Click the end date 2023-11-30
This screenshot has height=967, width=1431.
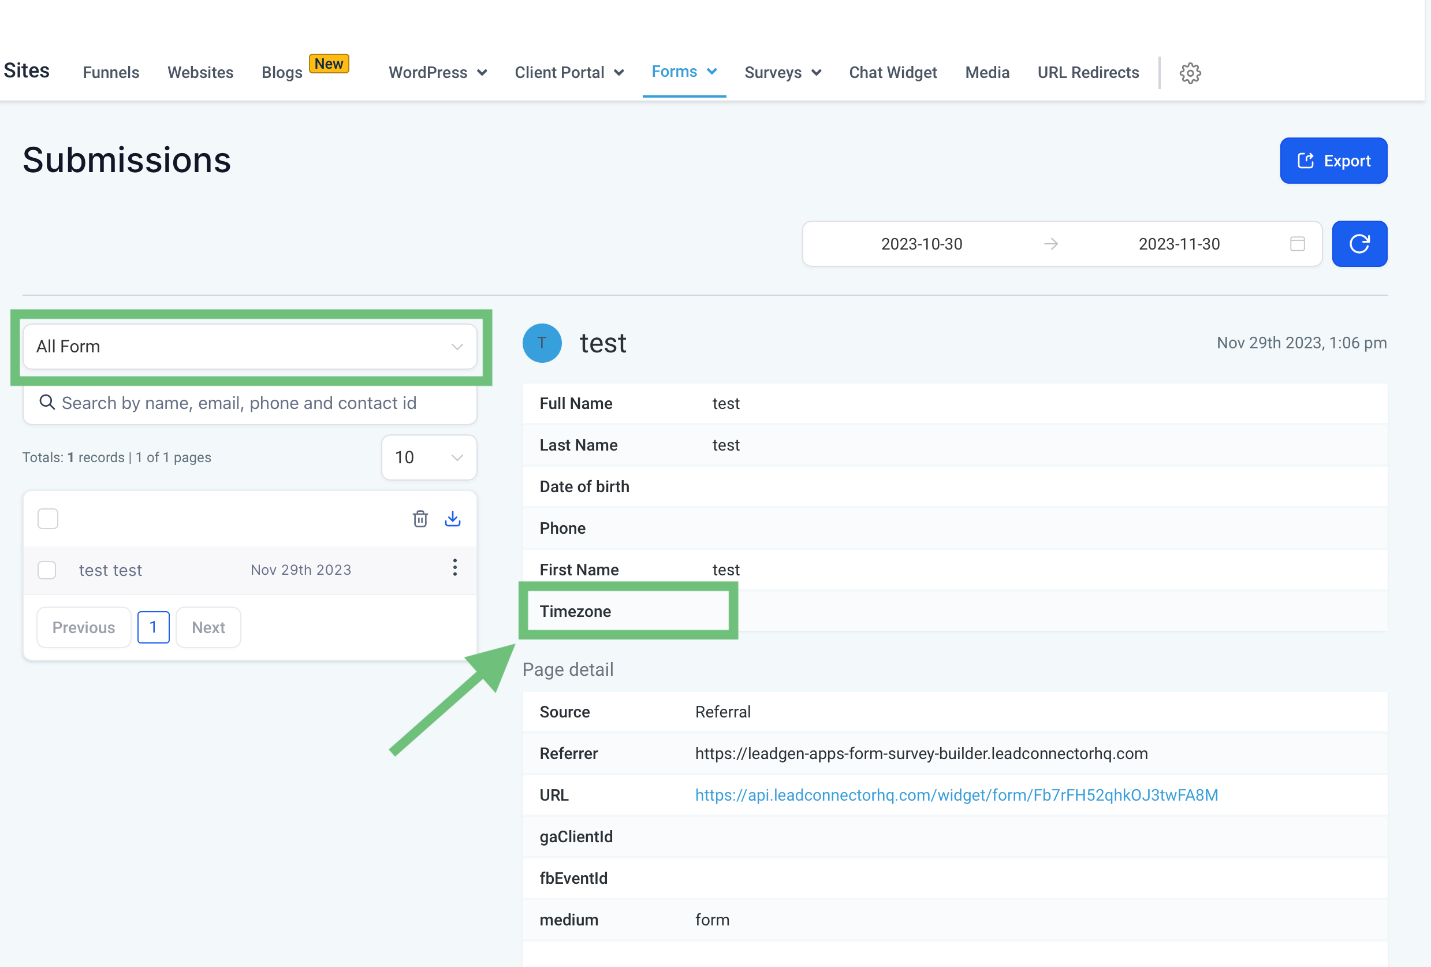pyautogui.click(x=1179, y=244)
